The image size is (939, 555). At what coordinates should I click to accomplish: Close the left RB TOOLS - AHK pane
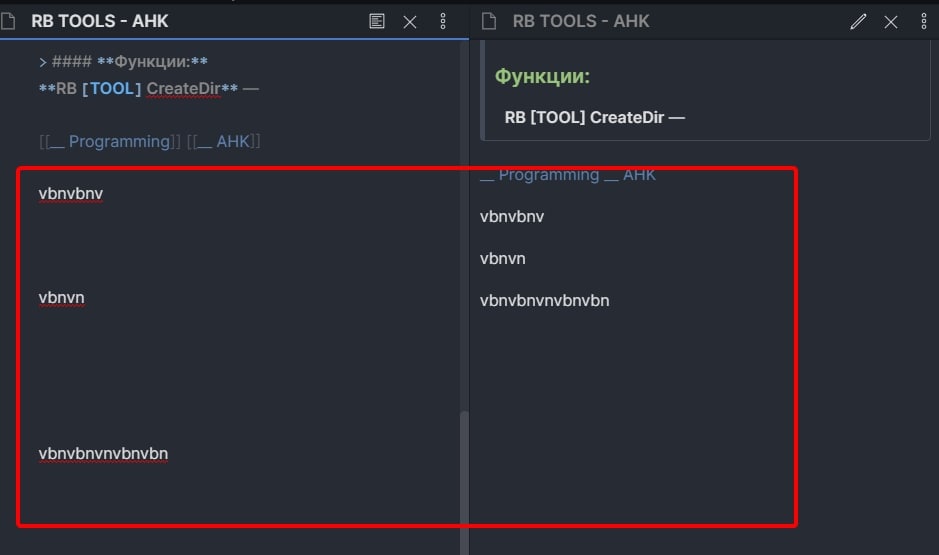coord(410,21)
